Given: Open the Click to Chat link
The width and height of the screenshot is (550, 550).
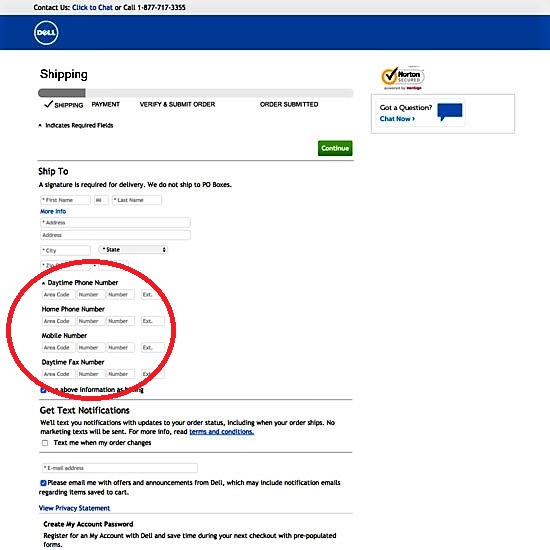Looking at the screenshot, I should pyautogui.click(x=92, y=7).
